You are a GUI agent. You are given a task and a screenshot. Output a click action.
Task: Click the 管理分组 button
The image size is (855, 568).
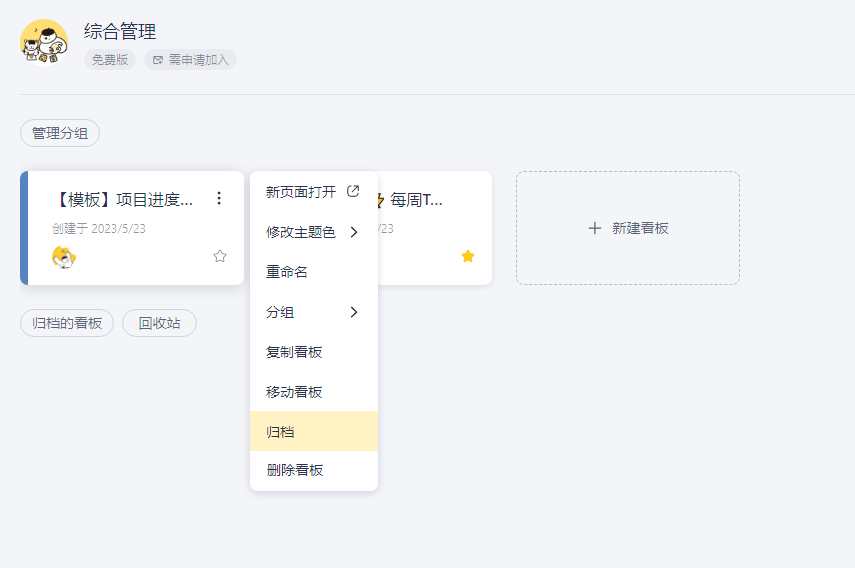[60, 133]
